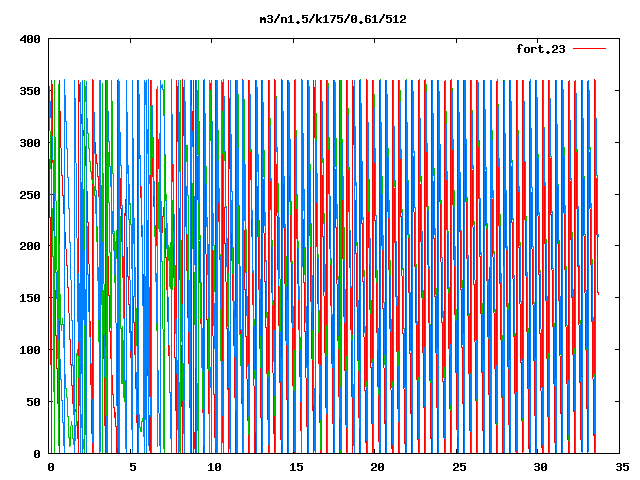Click the x-axis label 20

coord(377,467)
